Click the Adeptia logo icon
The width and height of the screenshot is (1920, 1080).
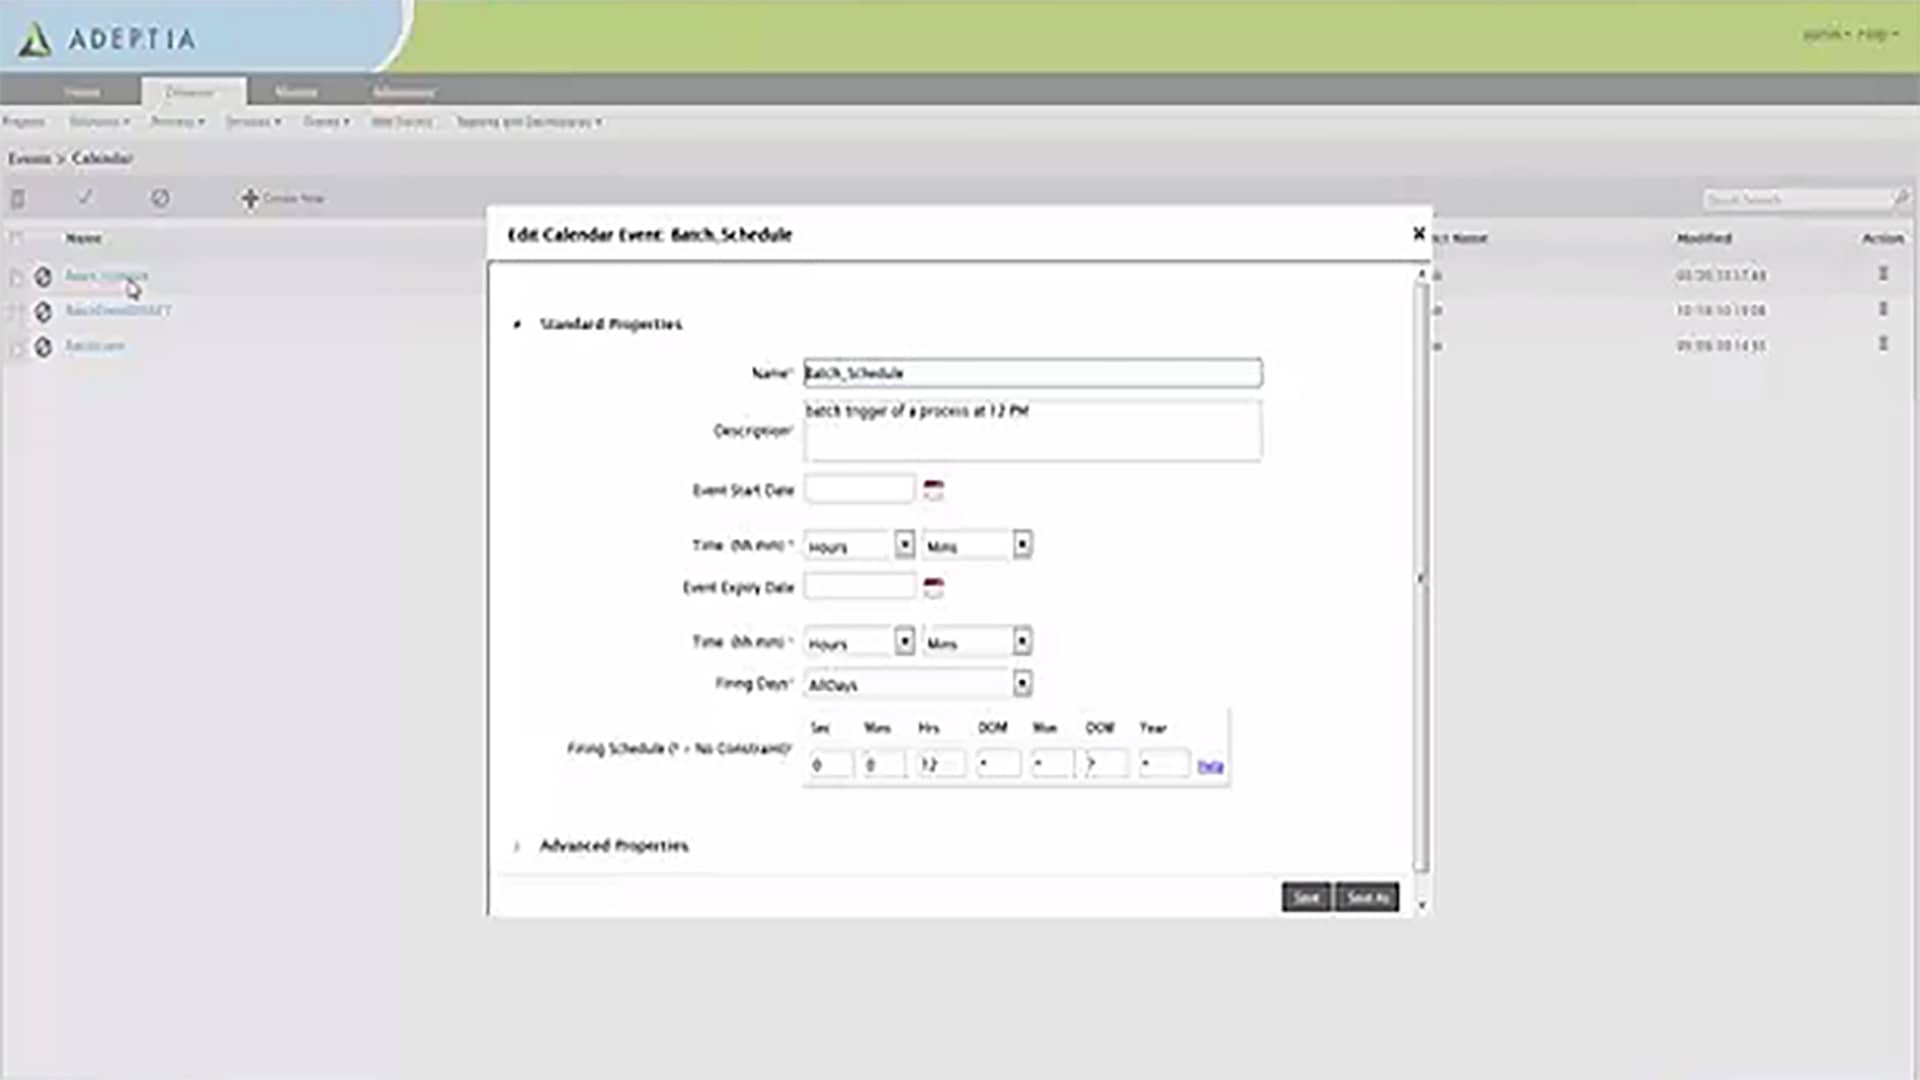[35, 40]
